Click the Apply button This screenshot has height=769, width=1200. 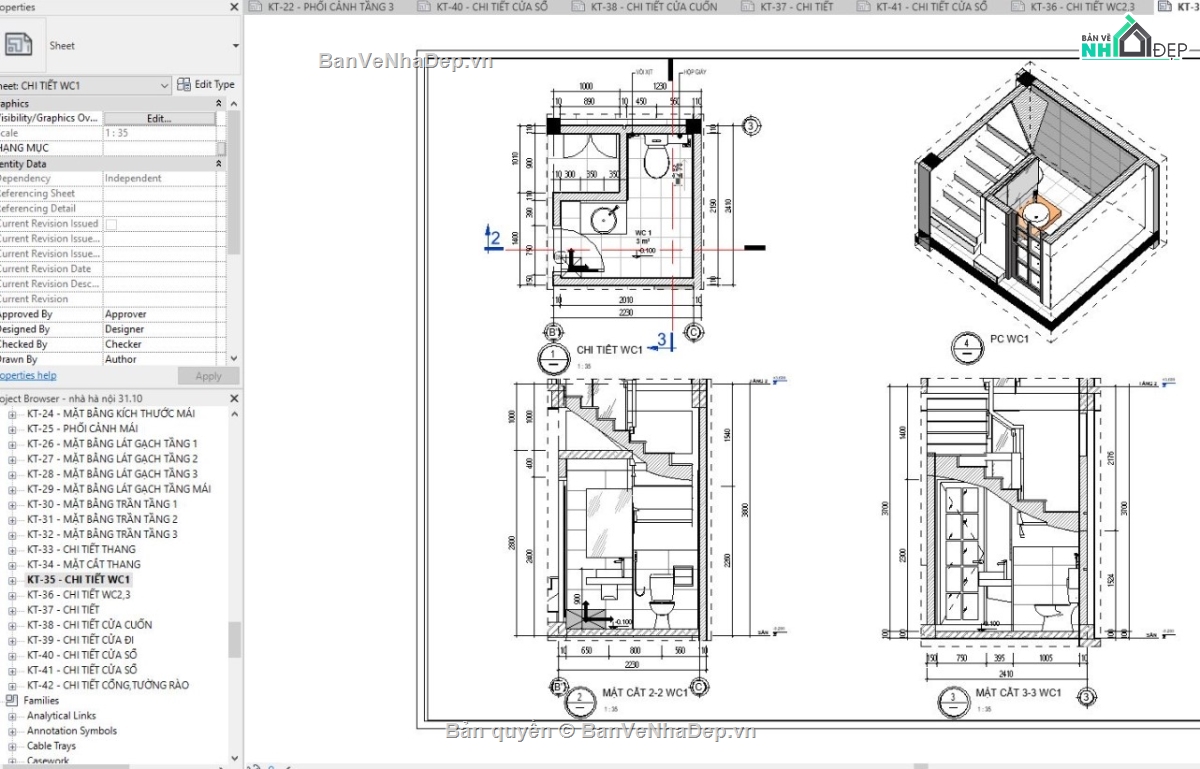tap(208, 376)
